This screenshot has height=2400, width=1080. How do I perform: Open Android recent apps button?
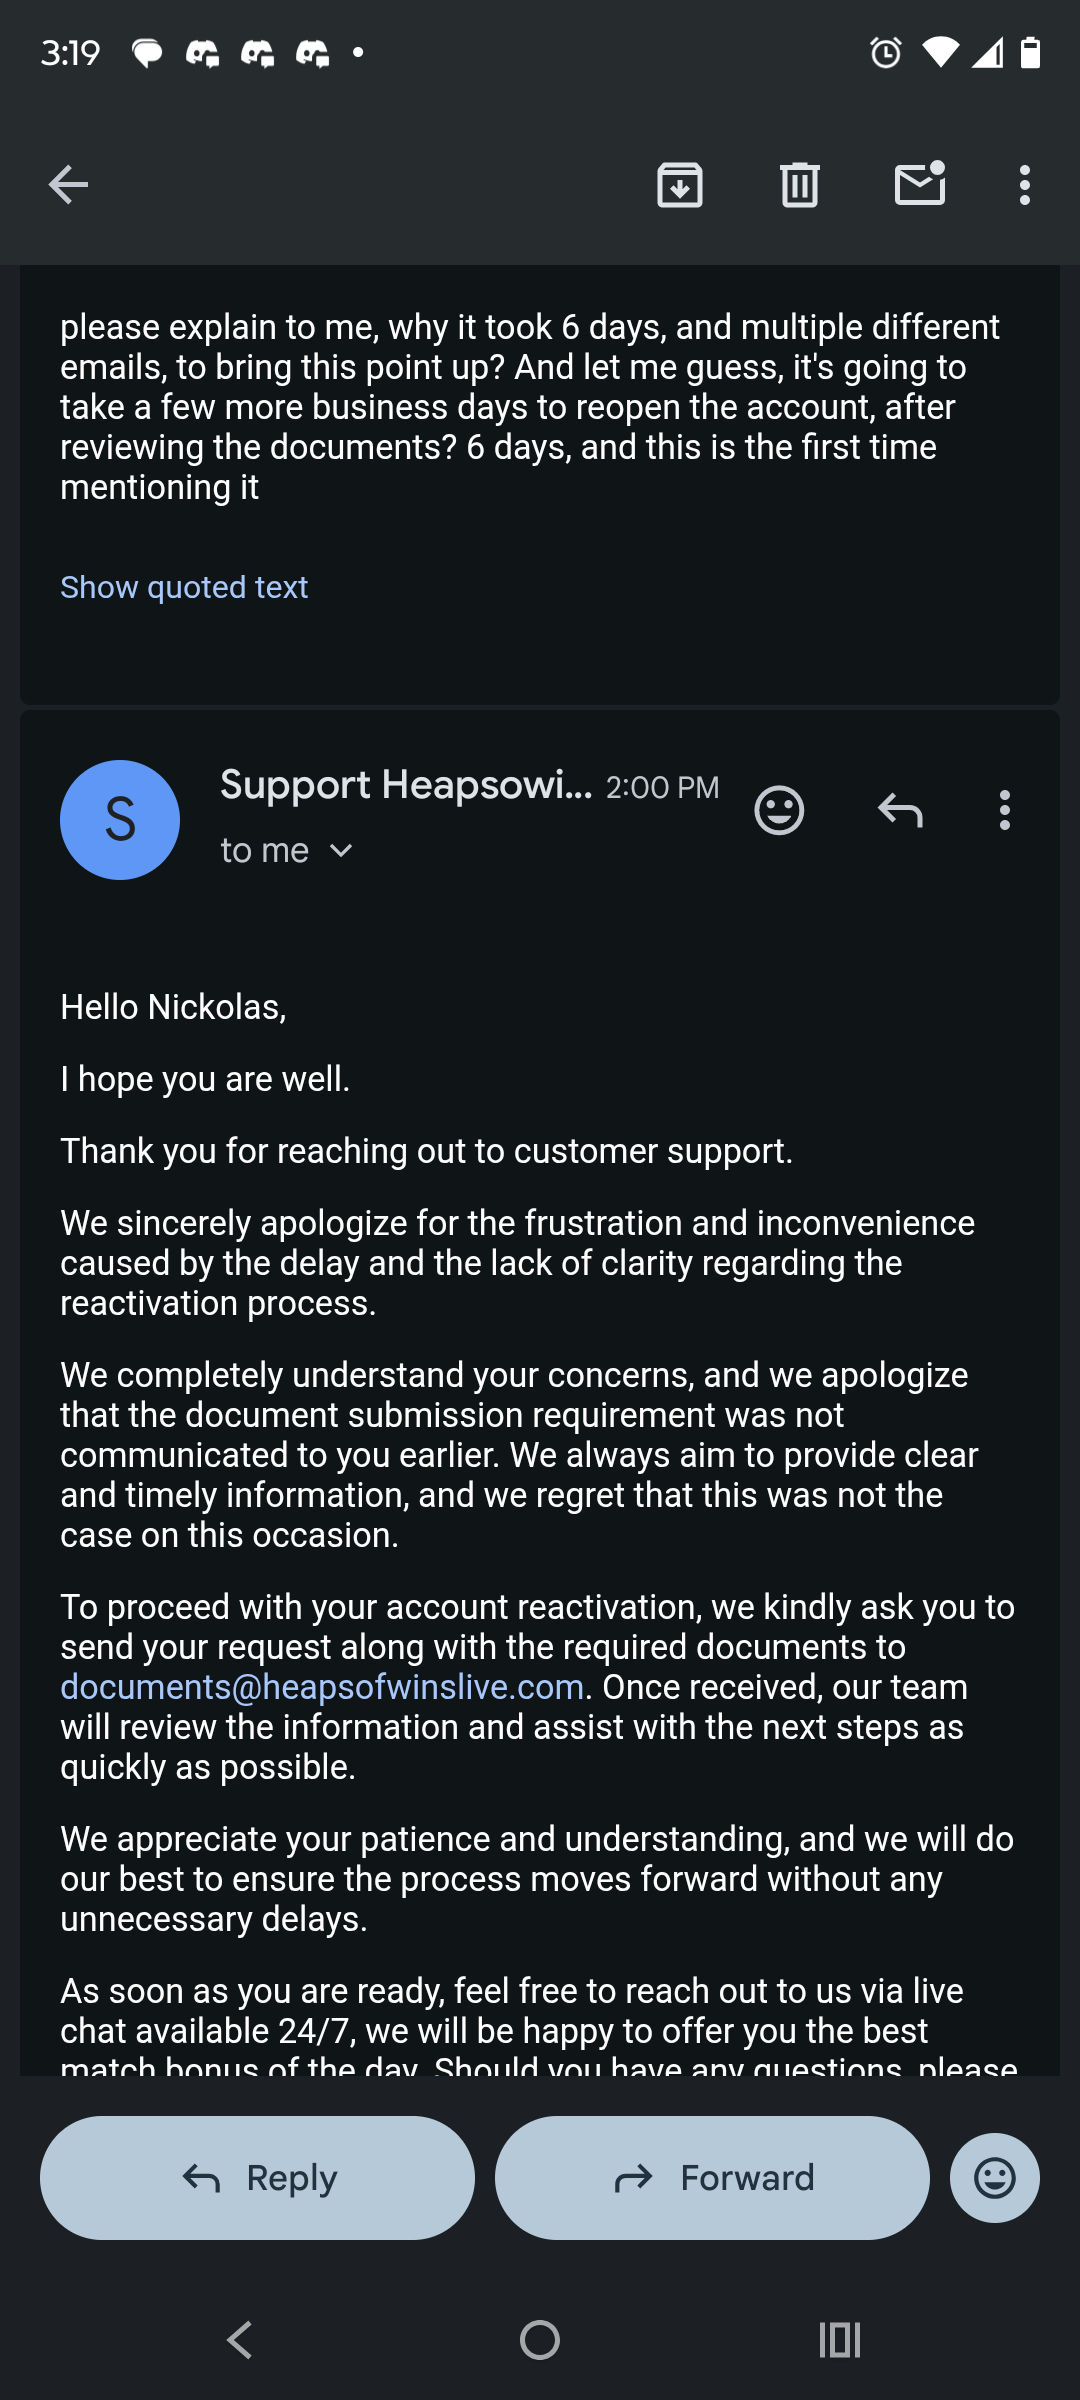[x=840, y=2340]
